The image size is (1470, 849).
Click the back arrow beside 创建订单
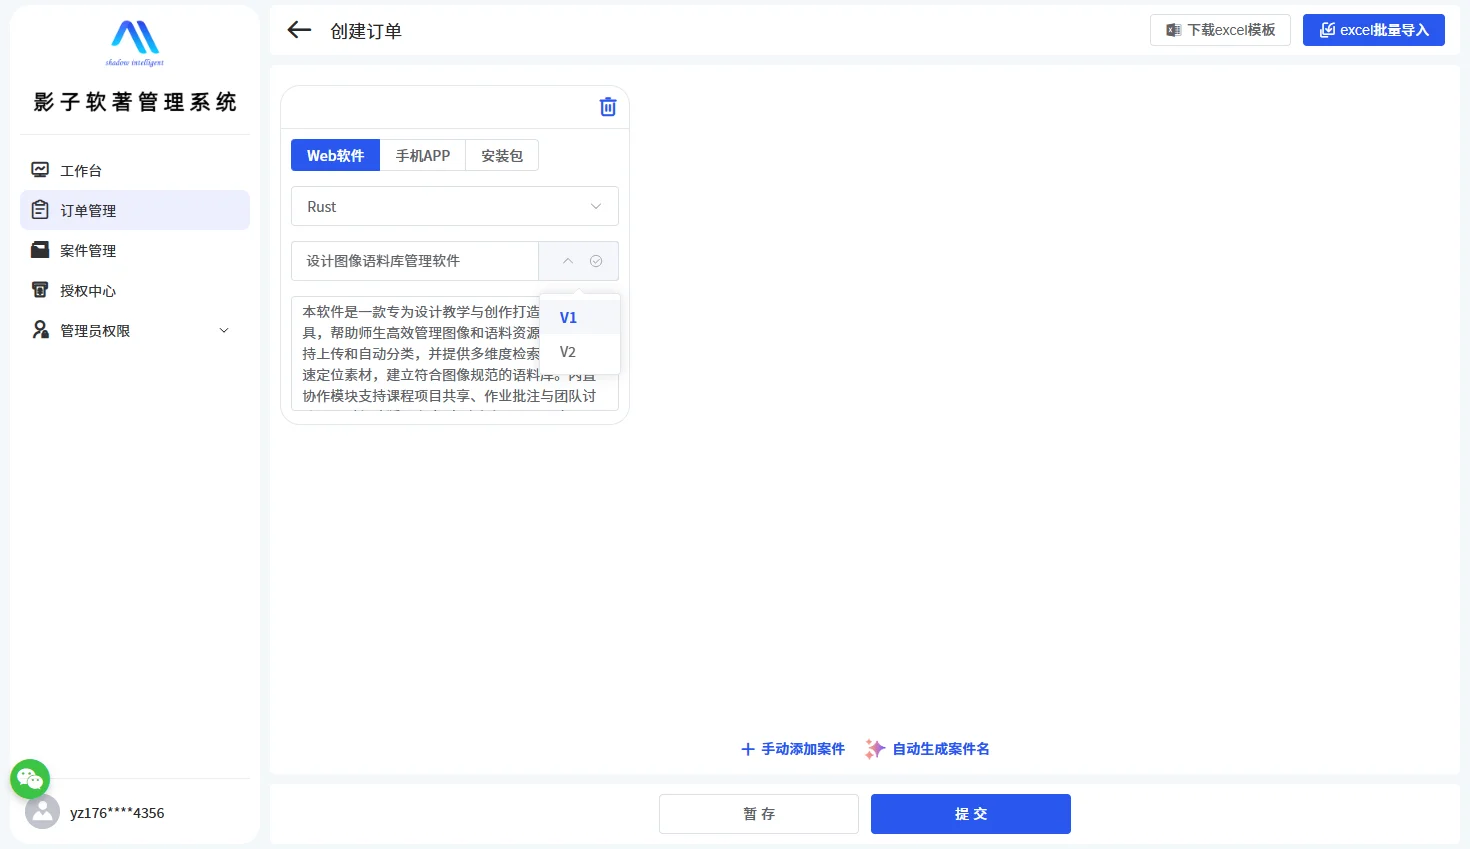pyautogui.click(x=298, y=29)
